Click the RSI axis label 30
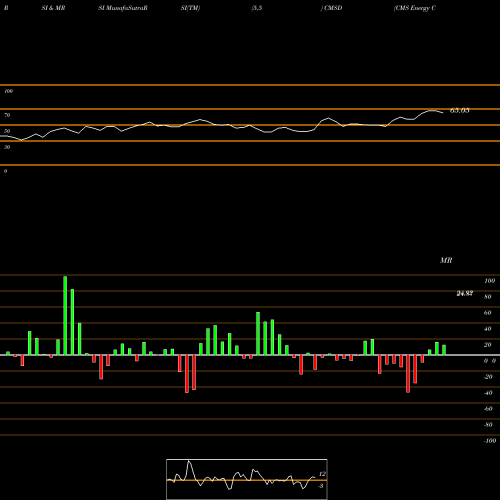 coord(7,147)
